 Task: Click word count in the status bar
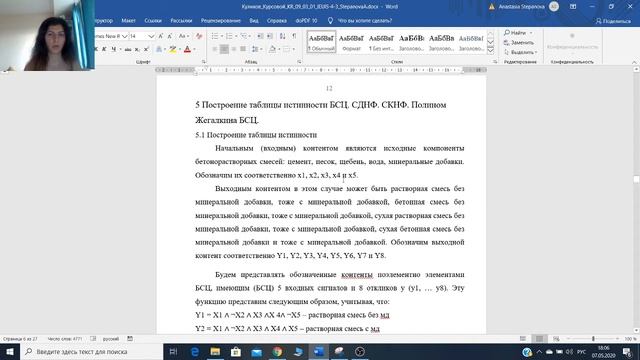coord(65,339)
